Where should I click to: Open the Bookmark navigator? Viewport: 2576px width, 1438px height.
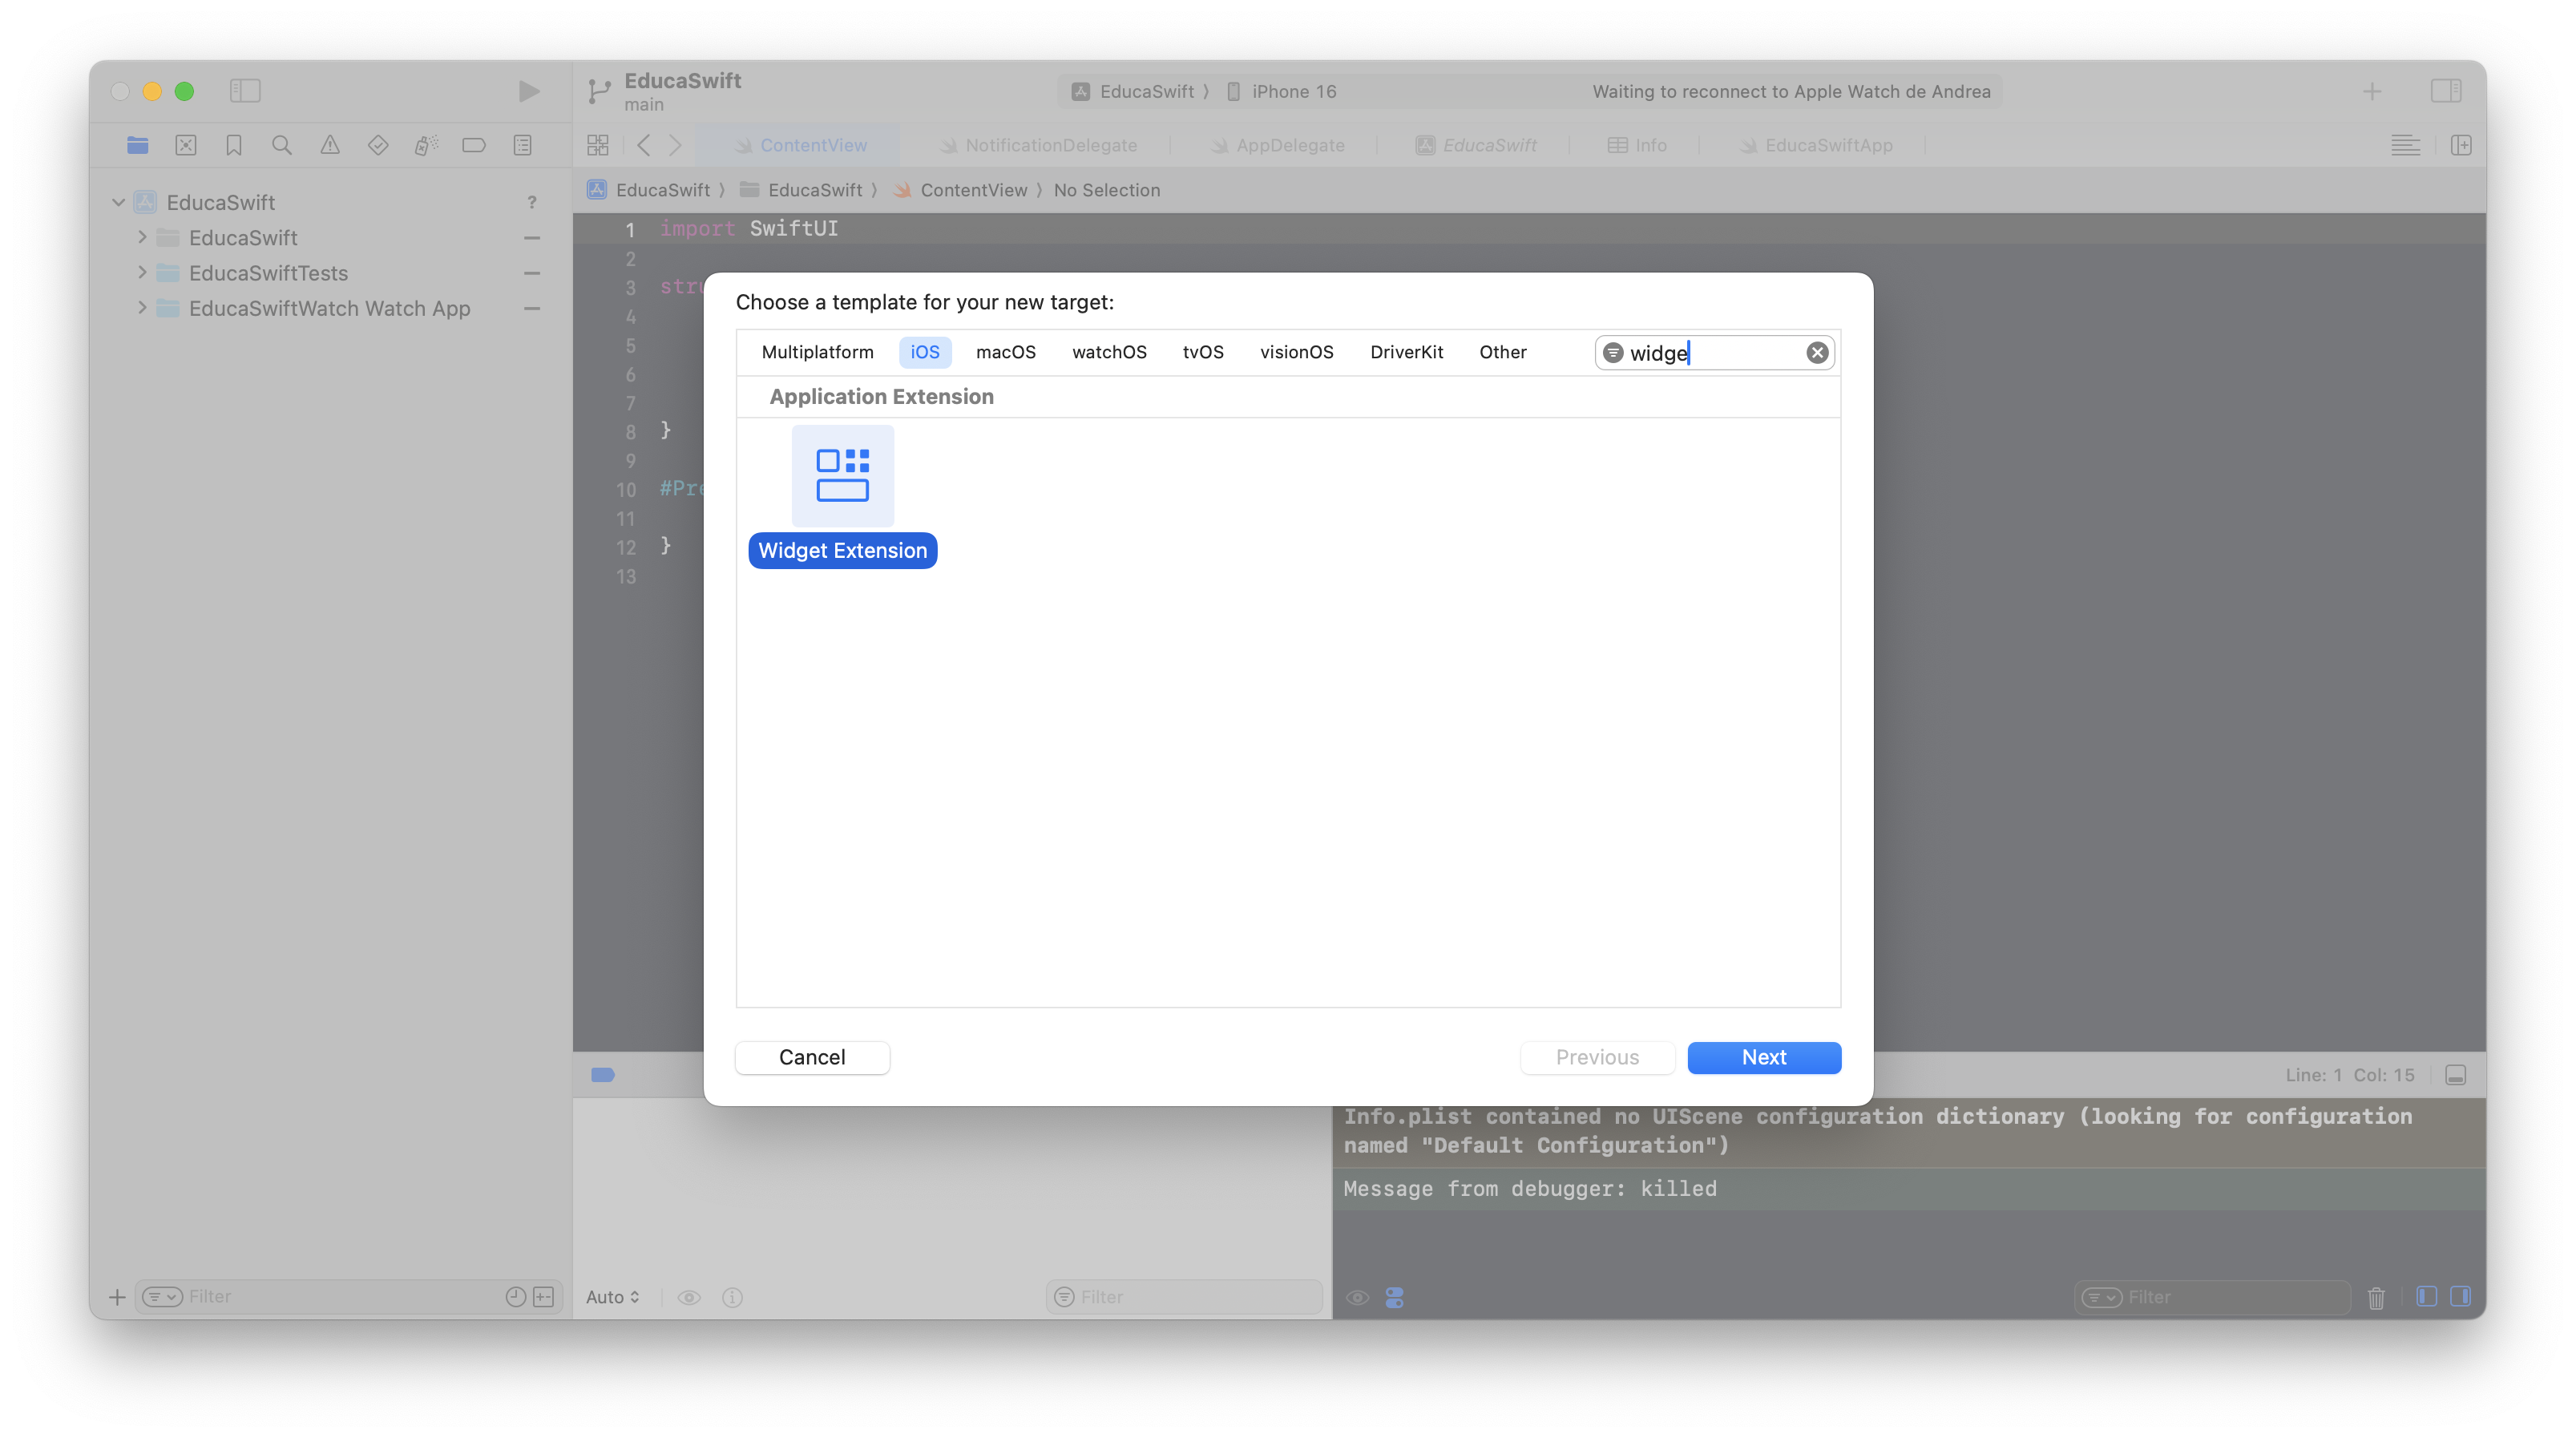click(234, 146)
